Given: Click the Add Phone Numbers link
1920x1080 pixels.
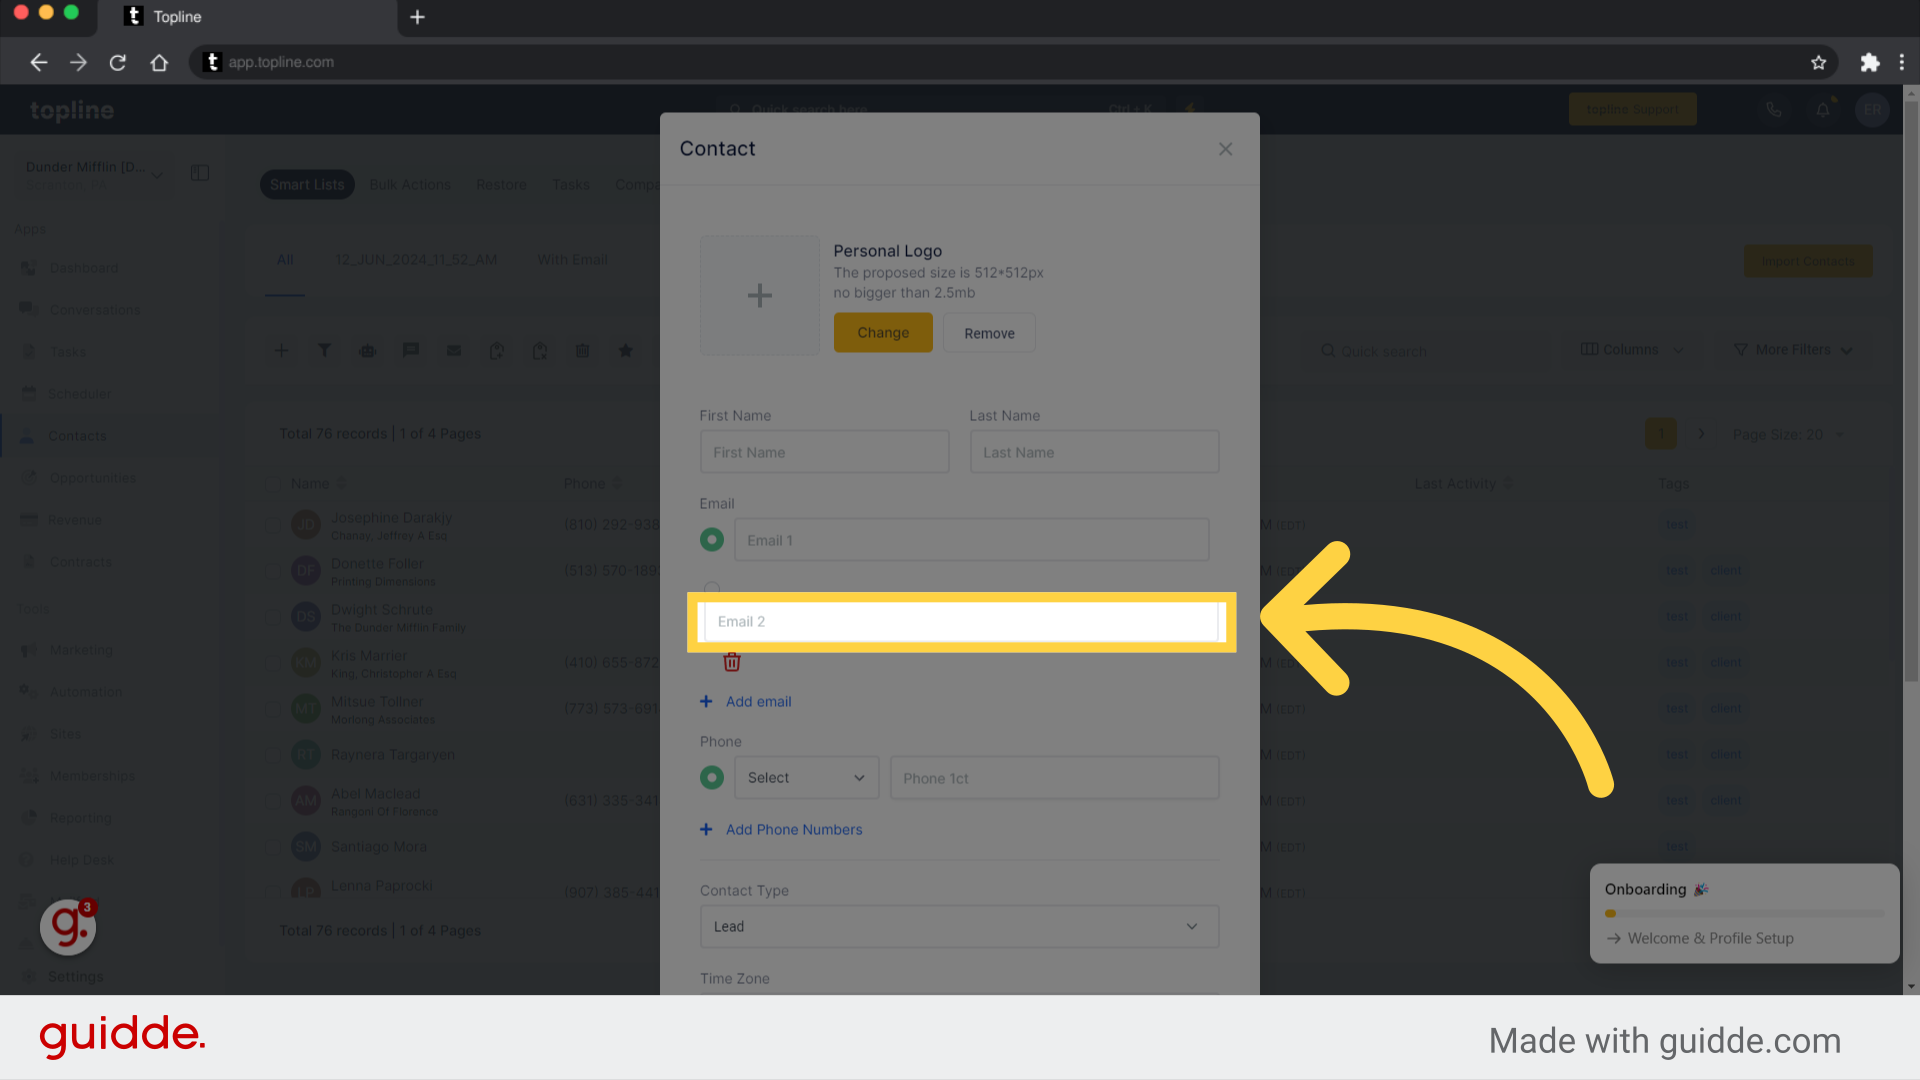Looking at the screenshot, I should point(793,829).
